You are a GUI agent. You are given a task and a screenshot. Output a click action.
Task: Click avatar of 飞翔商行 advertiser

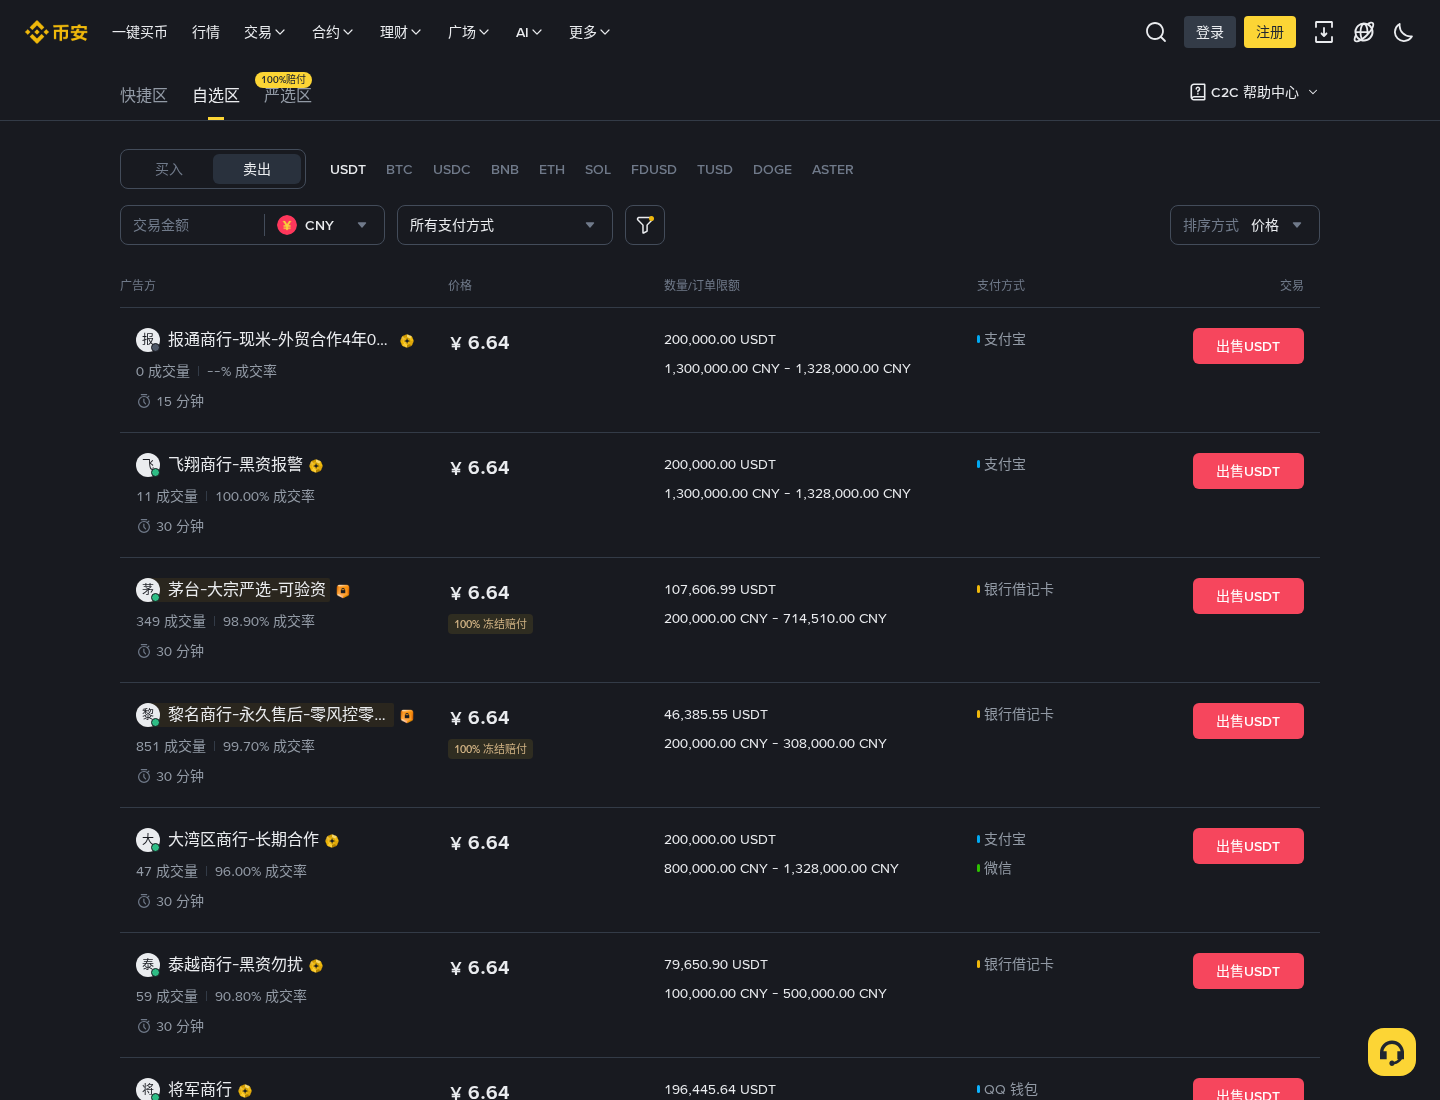148,465
